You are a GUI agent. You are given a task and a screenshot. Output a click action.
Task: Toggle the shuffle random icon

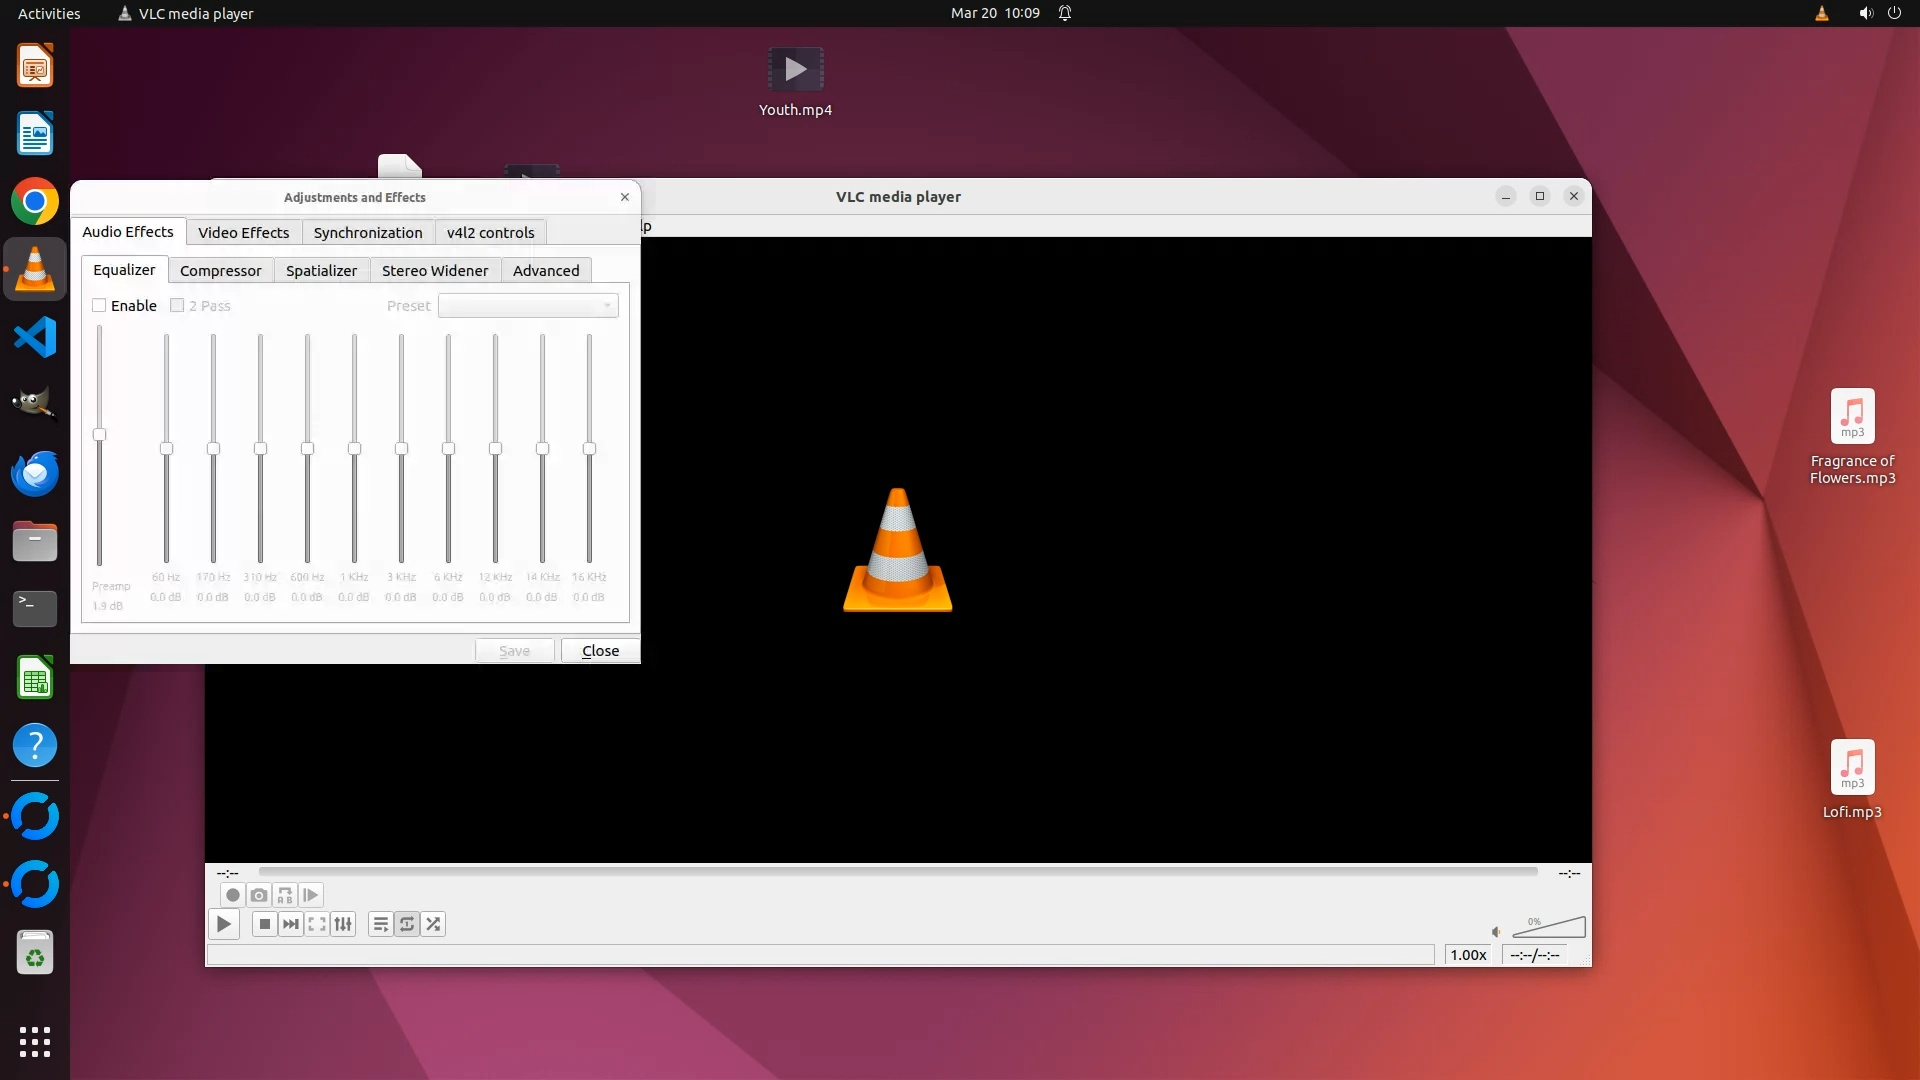[x=433, y=924]
